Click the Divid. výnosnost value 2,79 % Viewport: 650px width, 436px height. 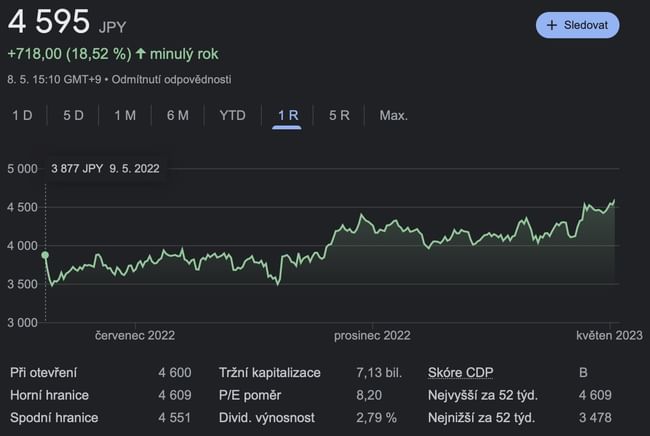click(376, 416)
